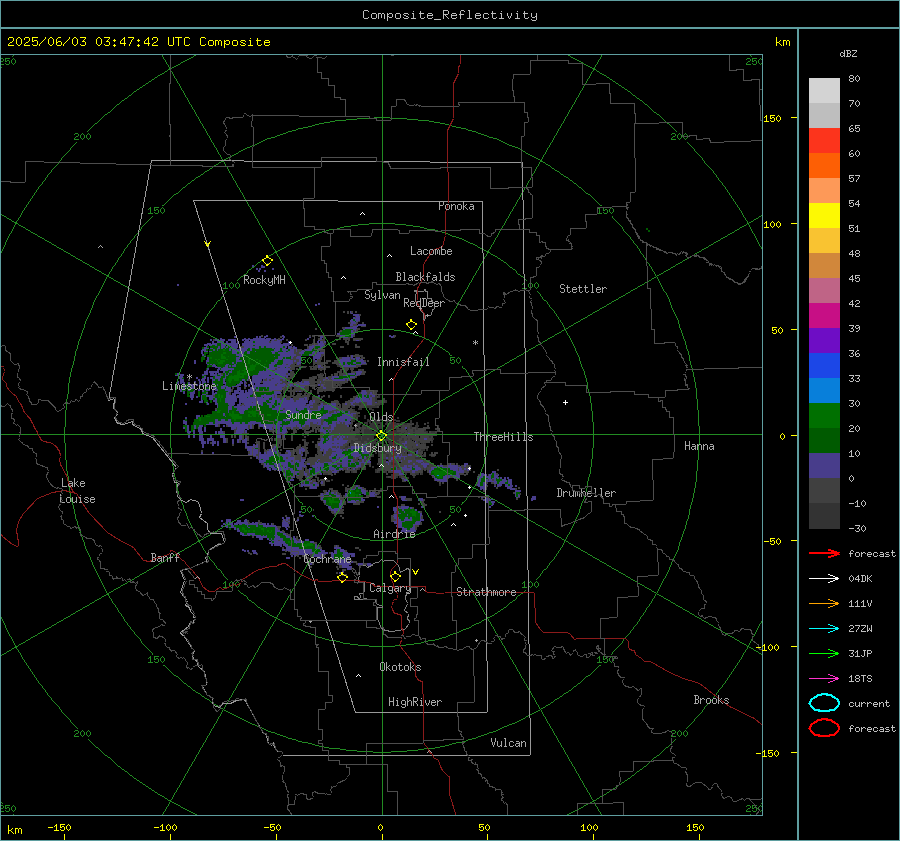Image resolution: width=900 pixels, height=841 pixels.
Task: Click the dBZ legend heading
Action: pyautogui.click(x=848, y=53)
